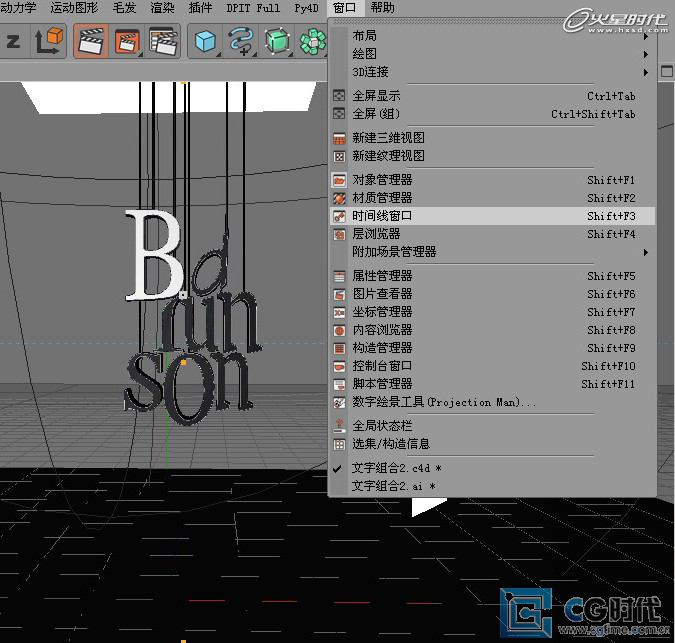The width and height of the screenshot is (675, 643).
Task: Open the NURBS icon flyout arrow
Action: [291, 55]
